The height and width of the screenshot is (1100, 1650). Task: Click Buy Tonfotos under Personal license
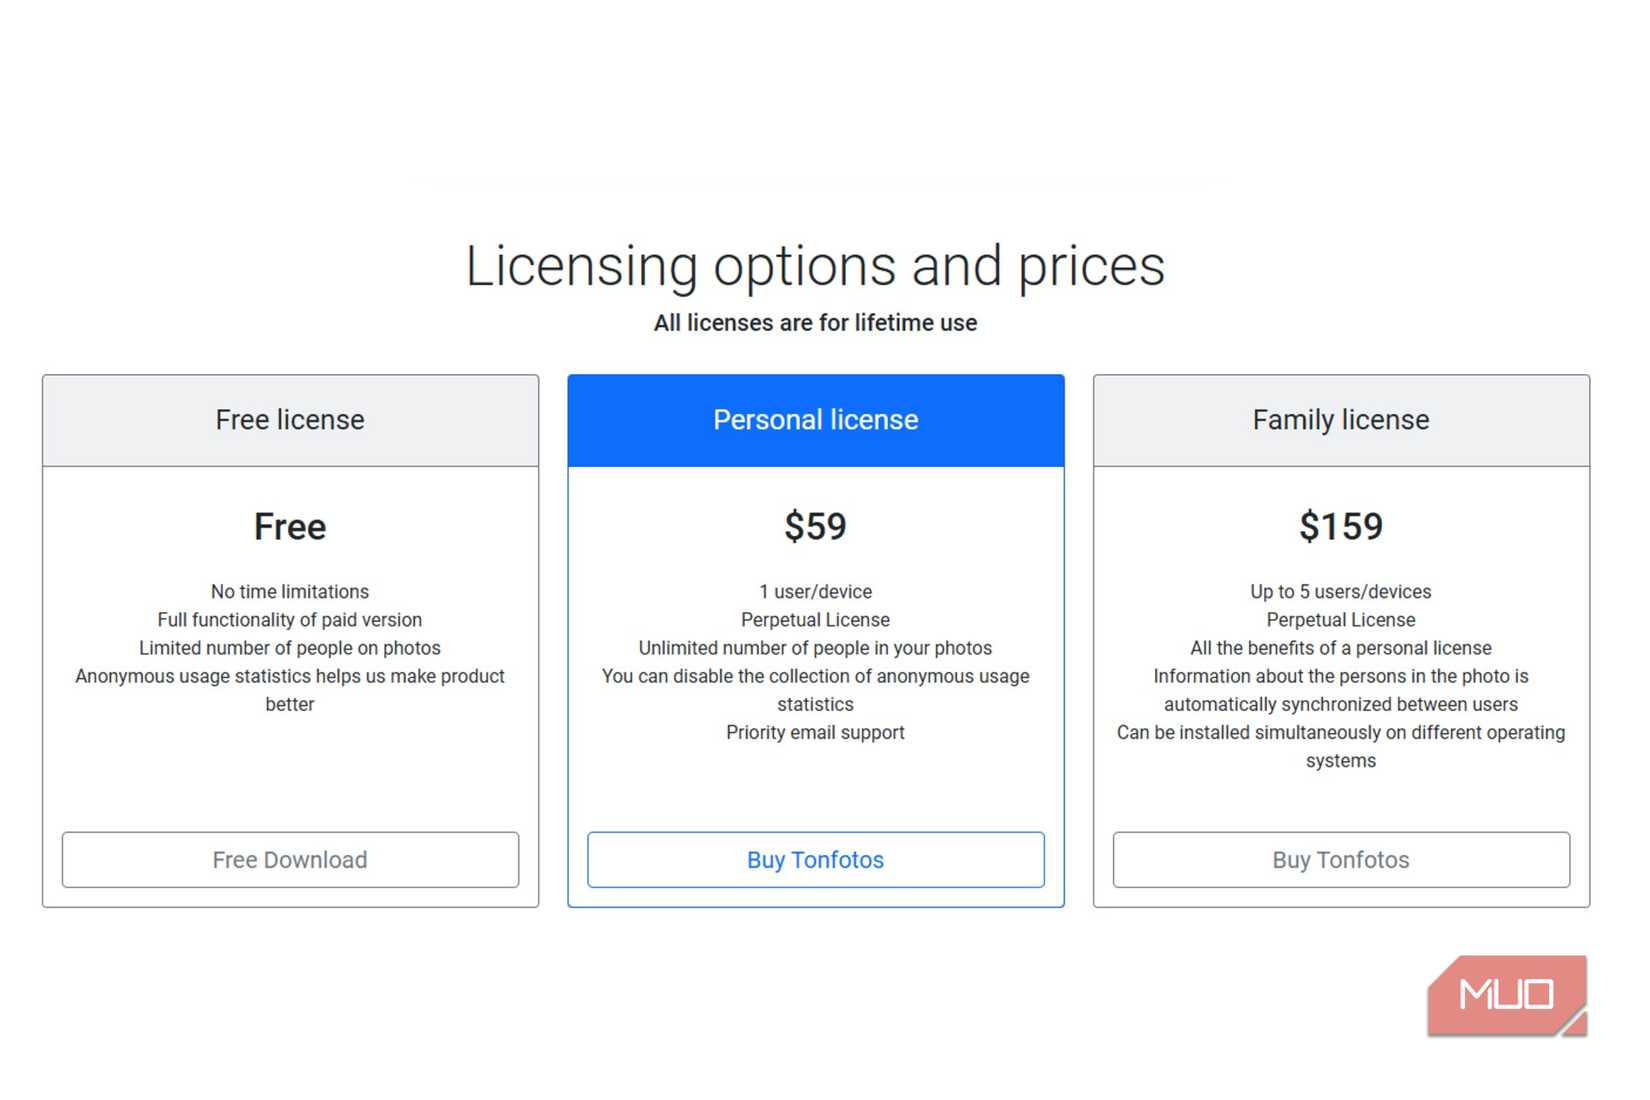[815, 859]
